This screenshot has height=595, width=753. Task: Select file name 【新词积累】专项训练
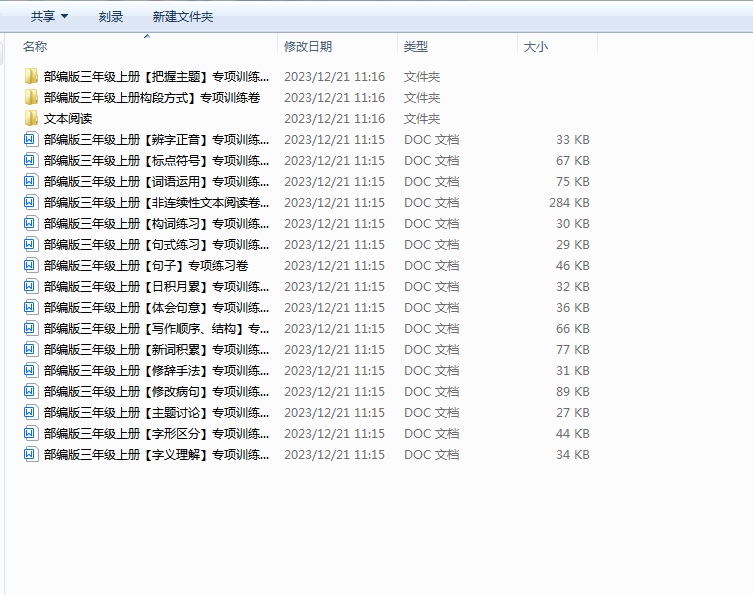(x=157, y=350)
